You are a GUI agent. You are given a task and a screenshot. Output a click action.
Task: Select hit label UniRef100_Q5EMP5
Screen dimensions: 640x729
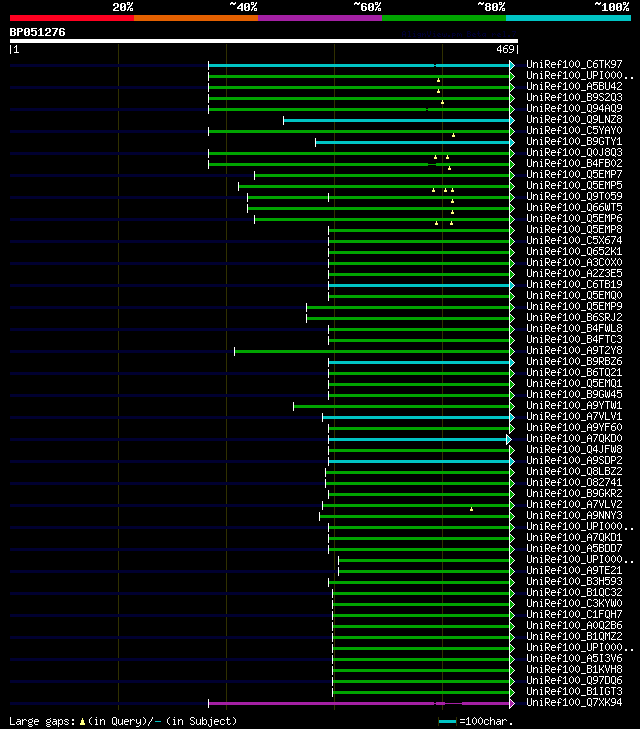tap(574, 185)
